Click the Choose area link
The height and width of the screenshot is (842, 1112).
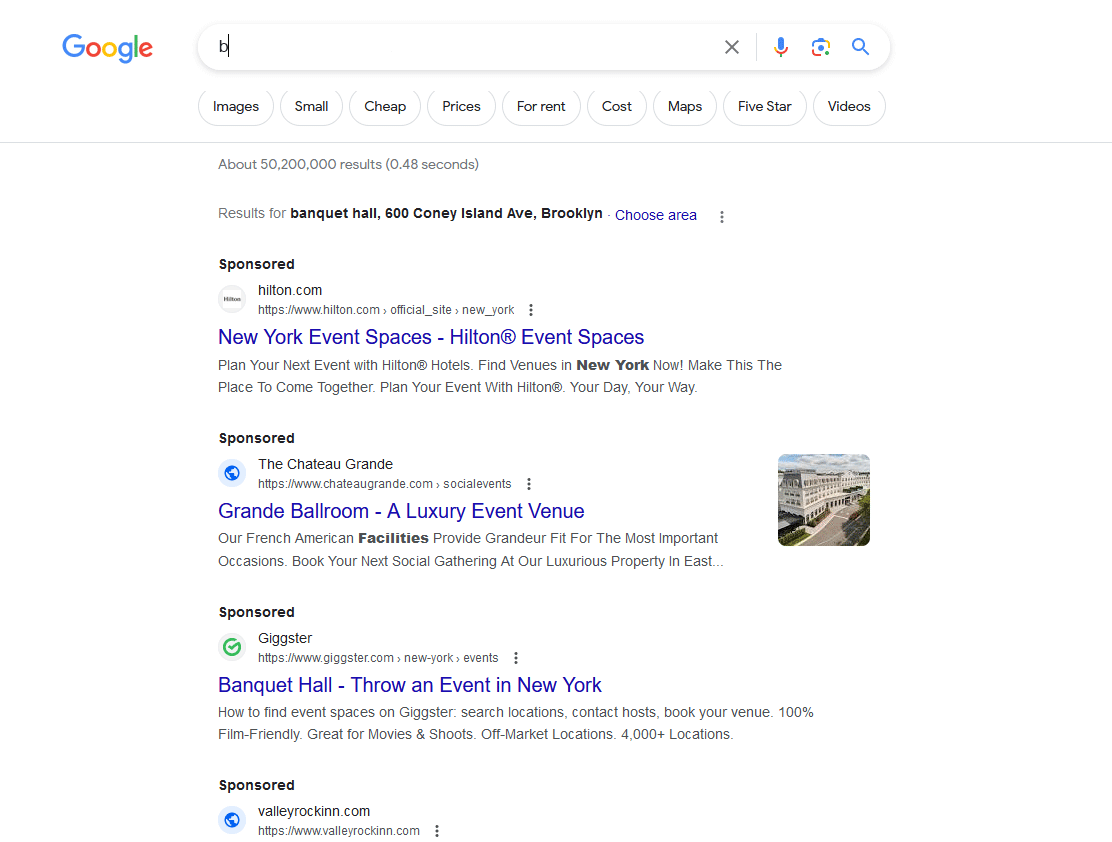coord(656,215)
